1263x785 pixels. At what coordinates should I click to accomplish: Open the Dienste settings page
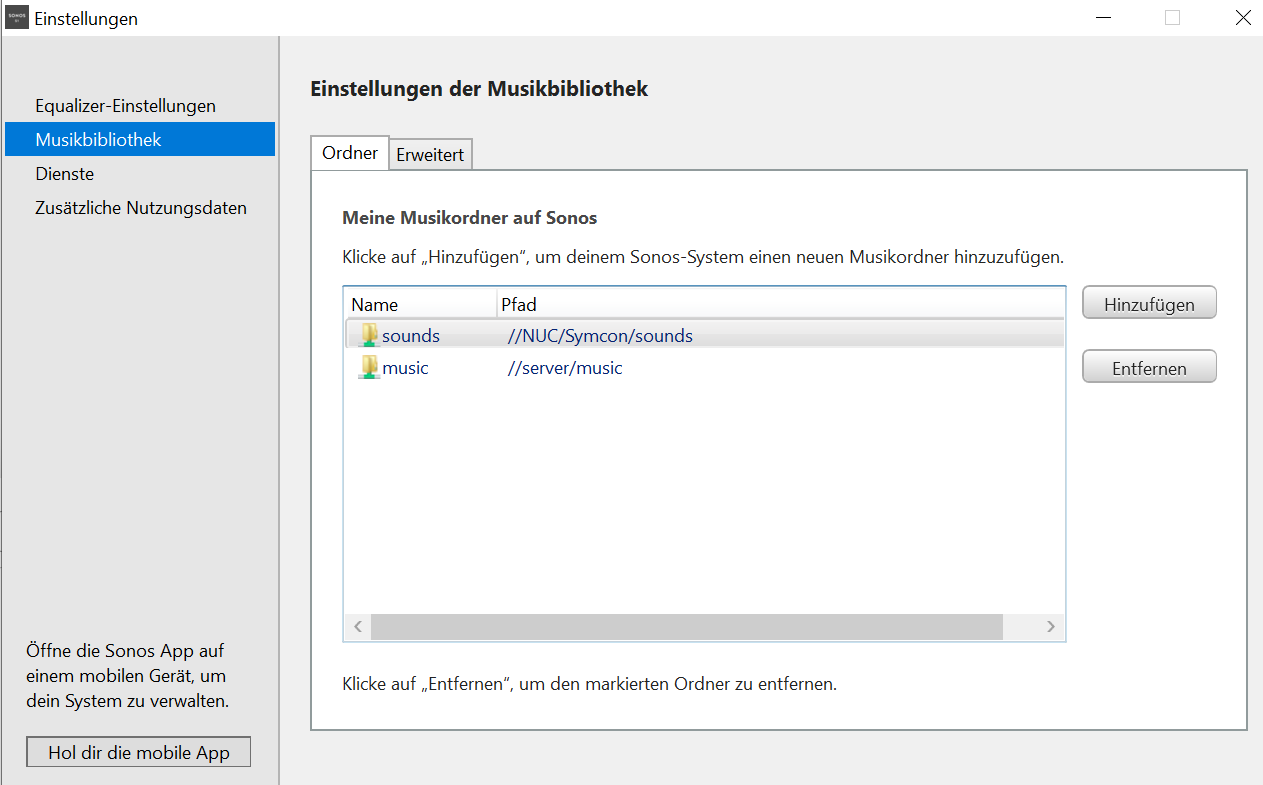64,174
